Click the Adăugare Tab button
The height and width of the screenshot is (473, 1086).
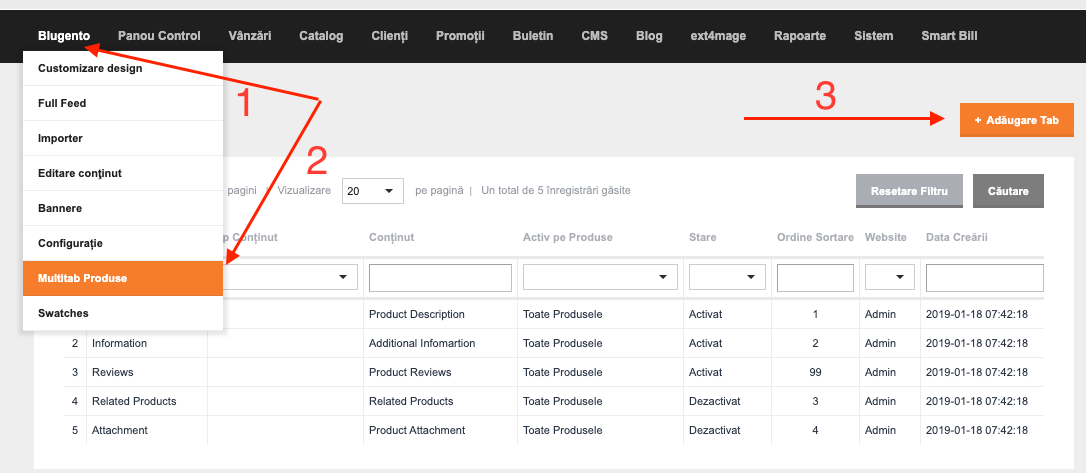click(x=1016, y=120)
